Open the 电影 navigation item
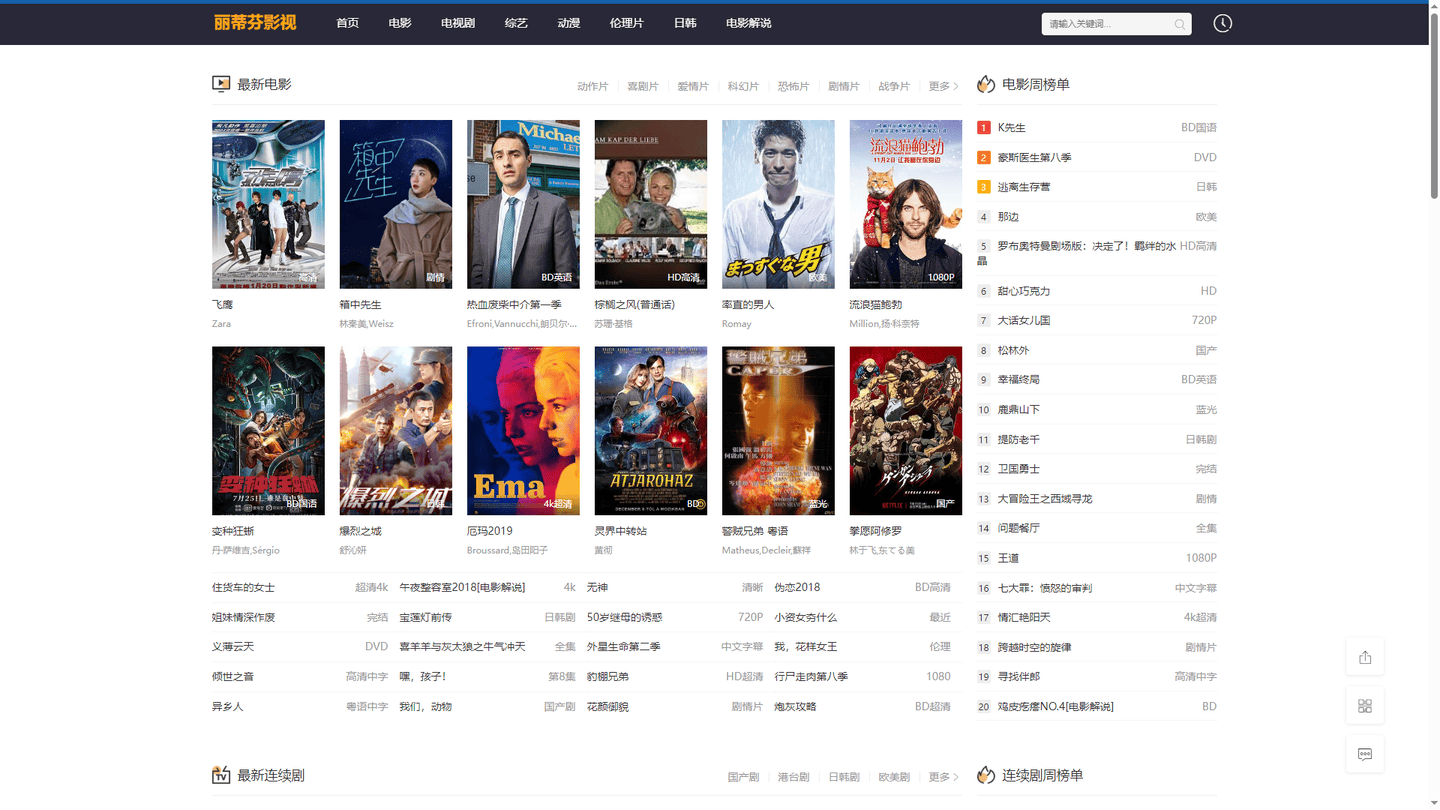 [x=400, y=23]
